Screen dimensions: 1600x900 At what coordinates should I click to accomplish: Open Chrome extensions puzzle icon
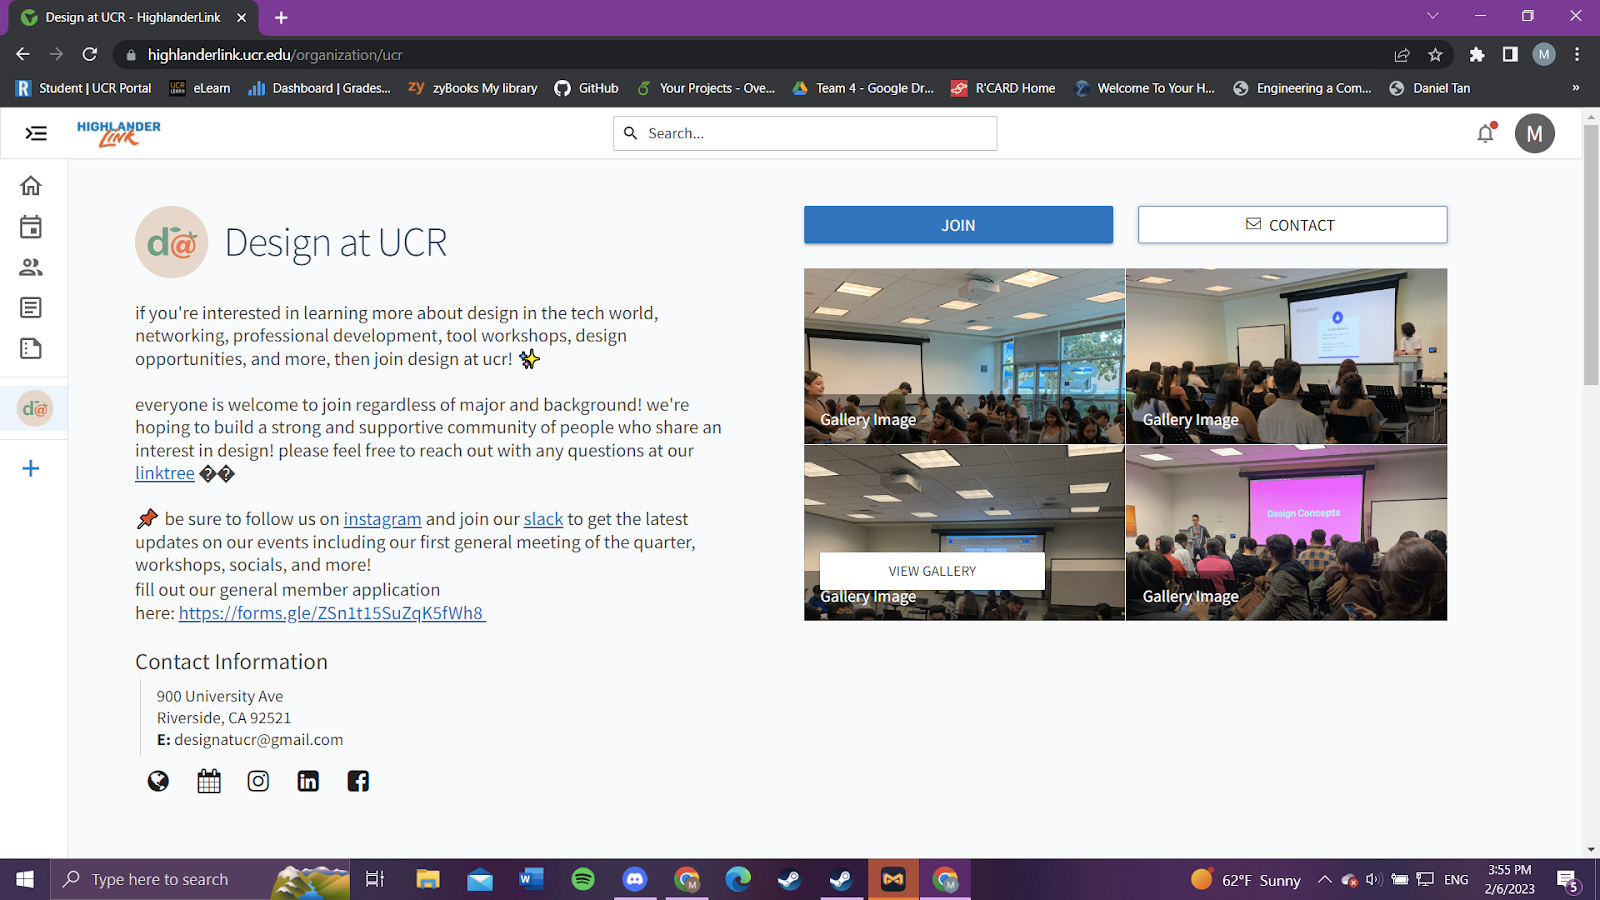[1477, 55]
